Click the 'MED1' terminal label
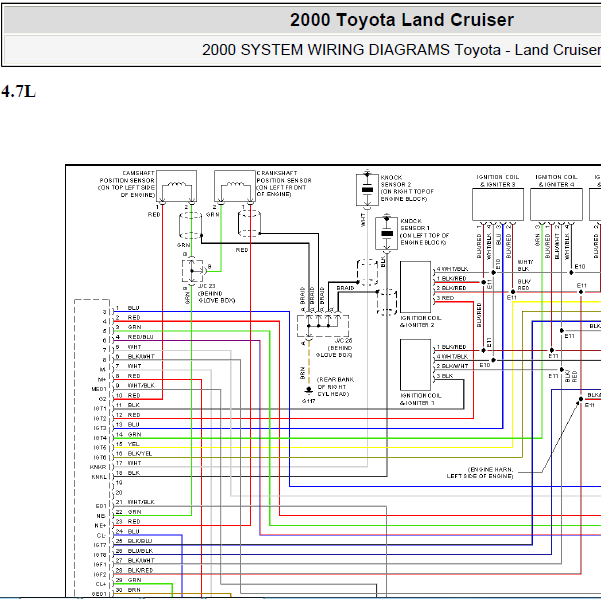The height and width of the screenshot is (599, 601). pyautogui.click(x=99, y=389)
